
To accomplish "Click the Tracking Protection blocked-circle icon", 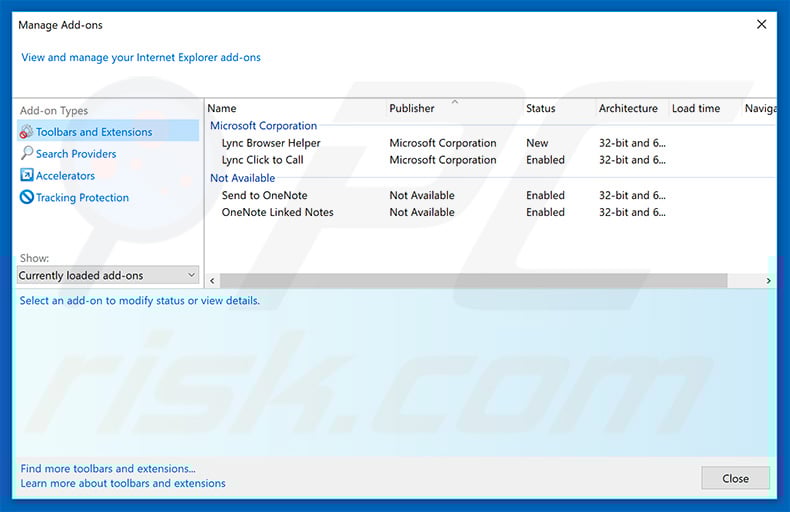I will (26, 197).
